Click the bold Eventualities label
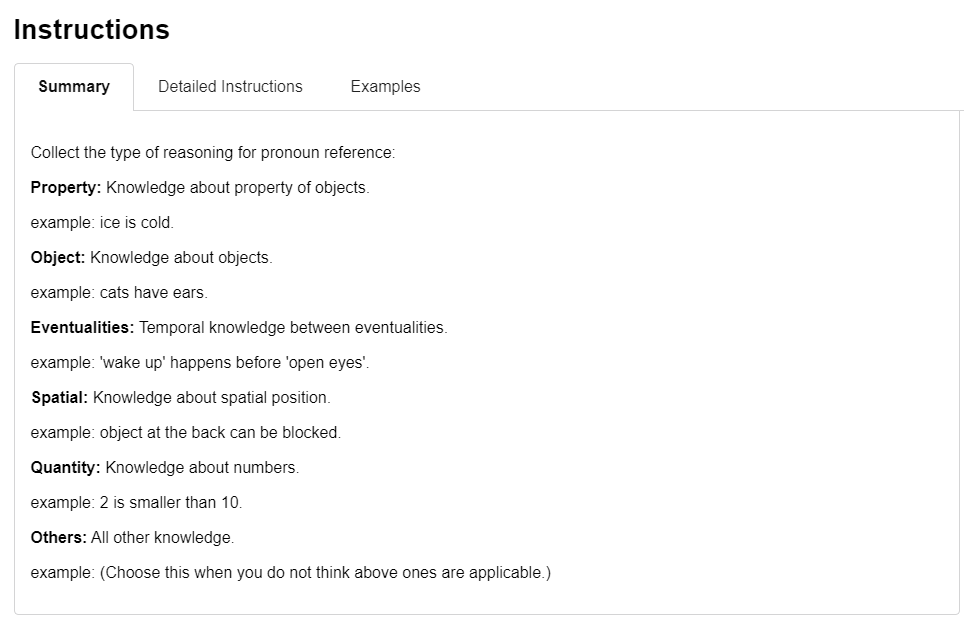This screenshot has width=977, height=628. [x=82, y=328]
